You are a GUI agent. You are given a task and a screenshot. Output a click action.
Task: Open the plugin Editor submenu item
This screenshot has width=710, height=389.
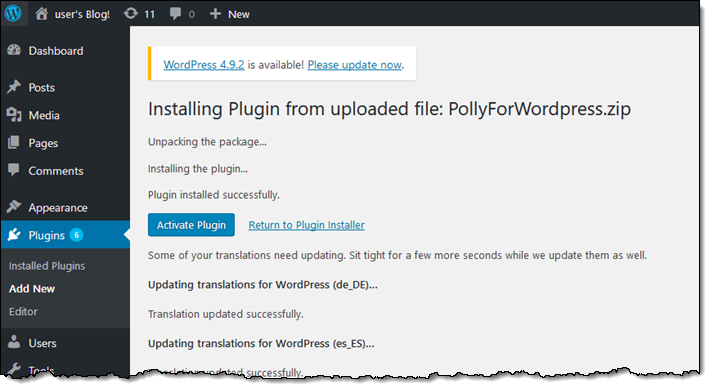pos(23,312)
